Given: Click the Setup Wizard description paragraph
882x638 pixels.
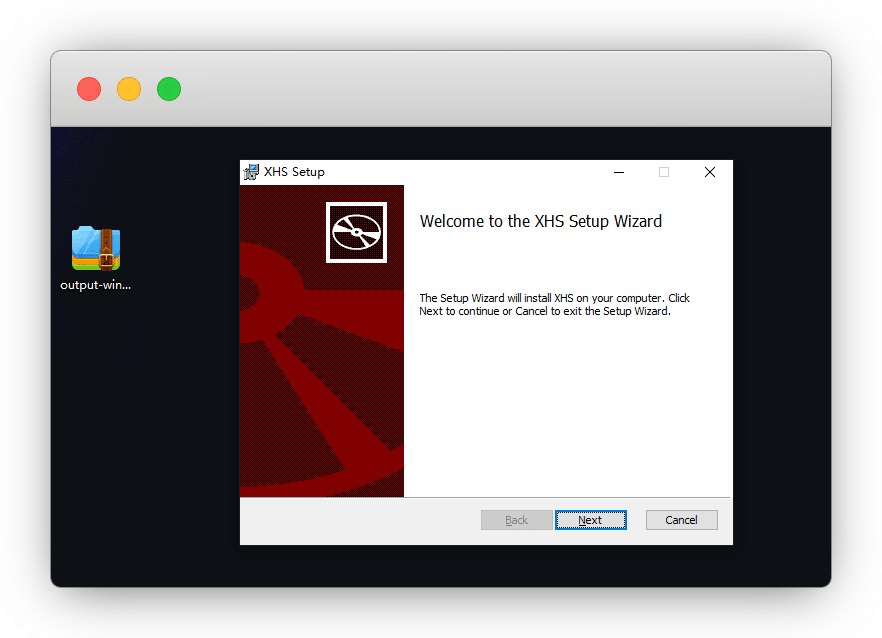Looking at the screenshot, I should click(x=554, y=304).
